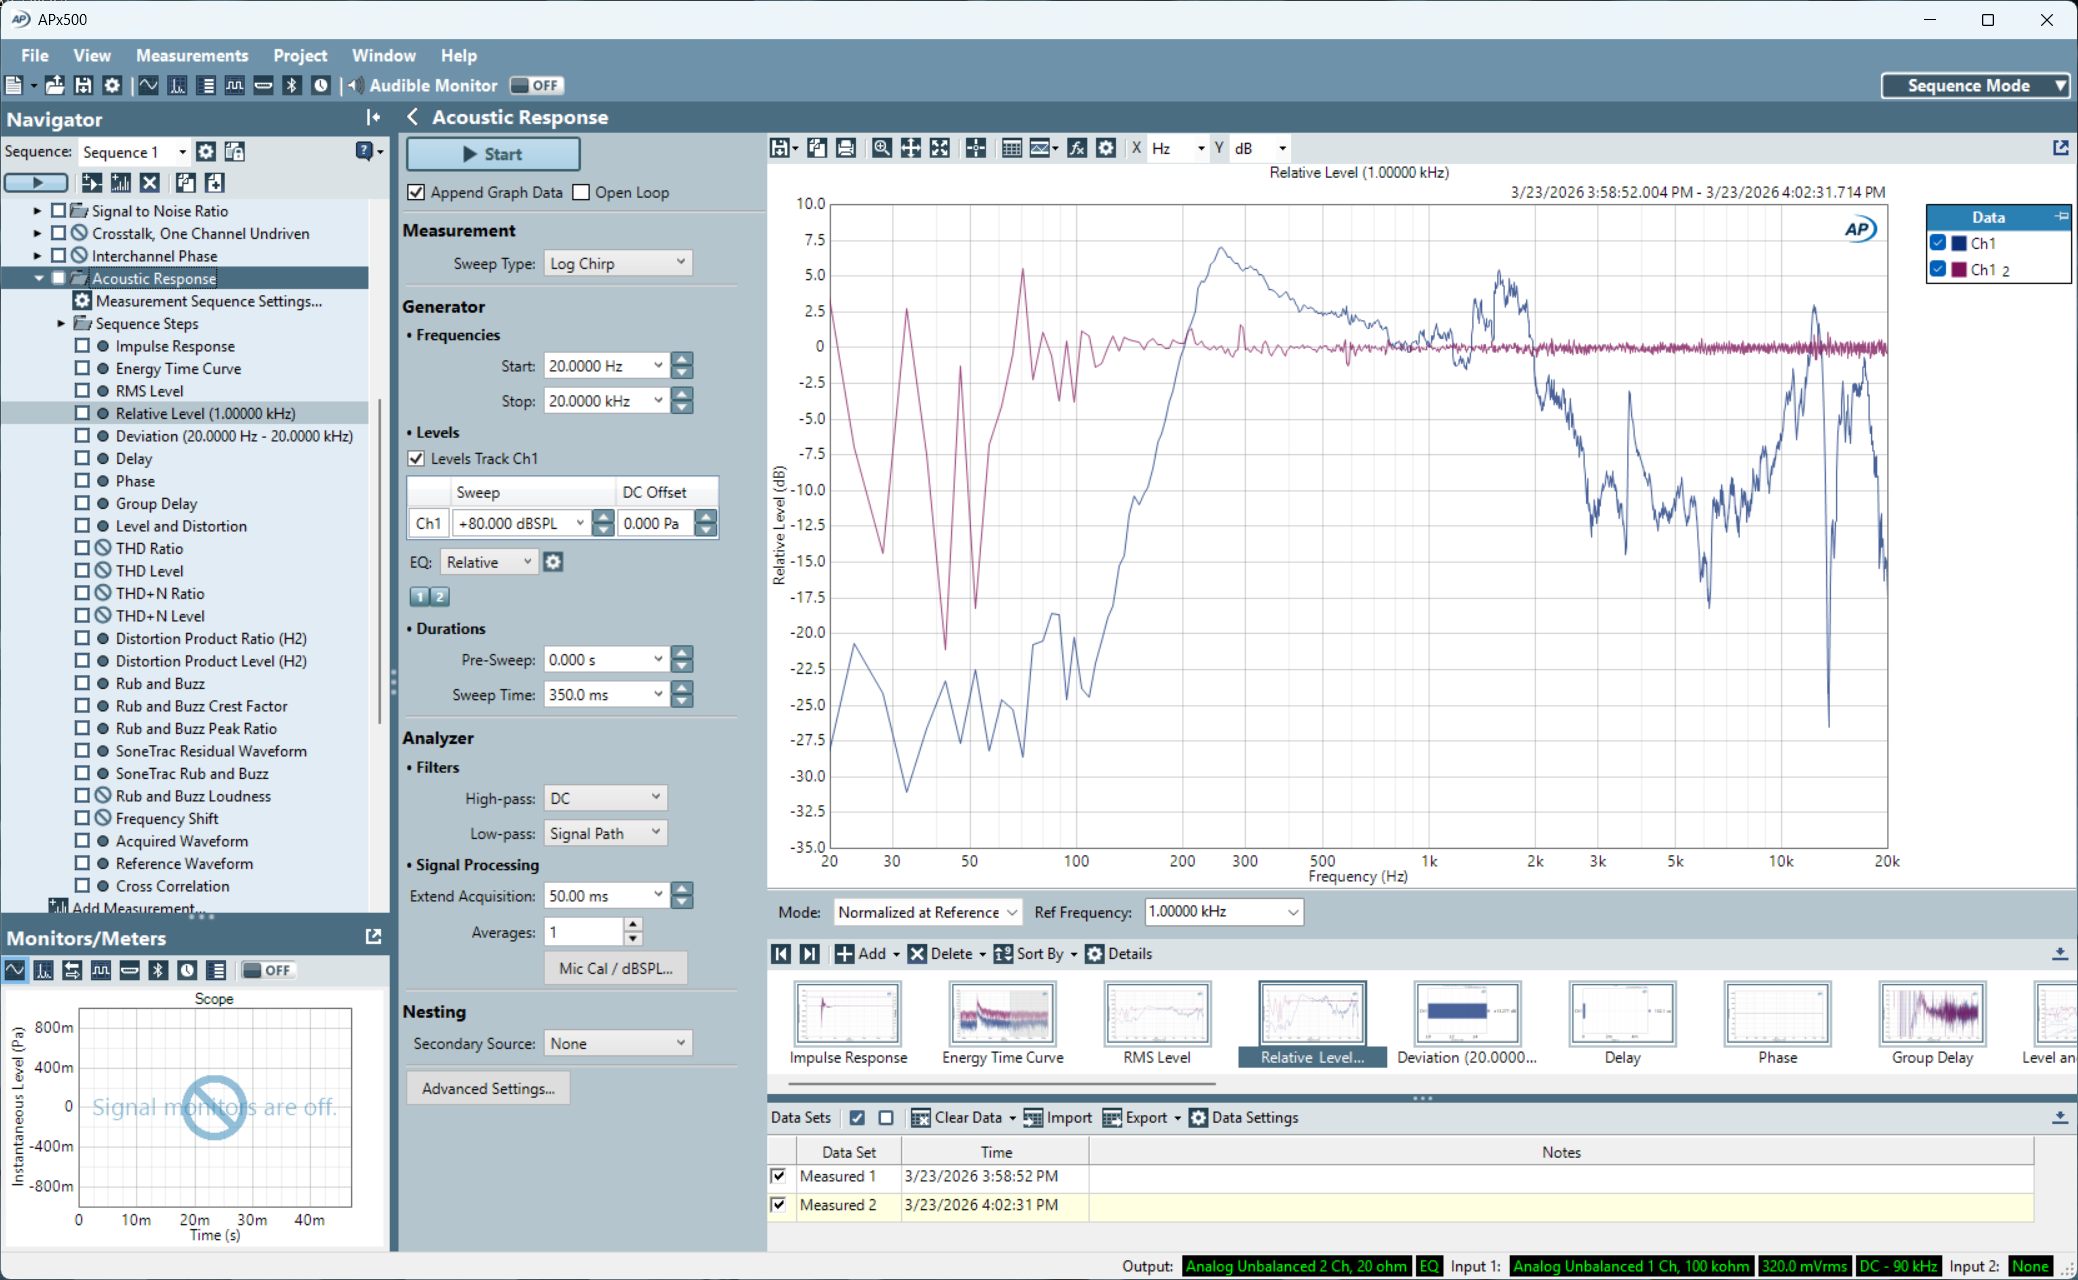This screenshot has height=1280, width=2078.
Task: Click the graph zoom magnifier icon
Action: [881, 148]
